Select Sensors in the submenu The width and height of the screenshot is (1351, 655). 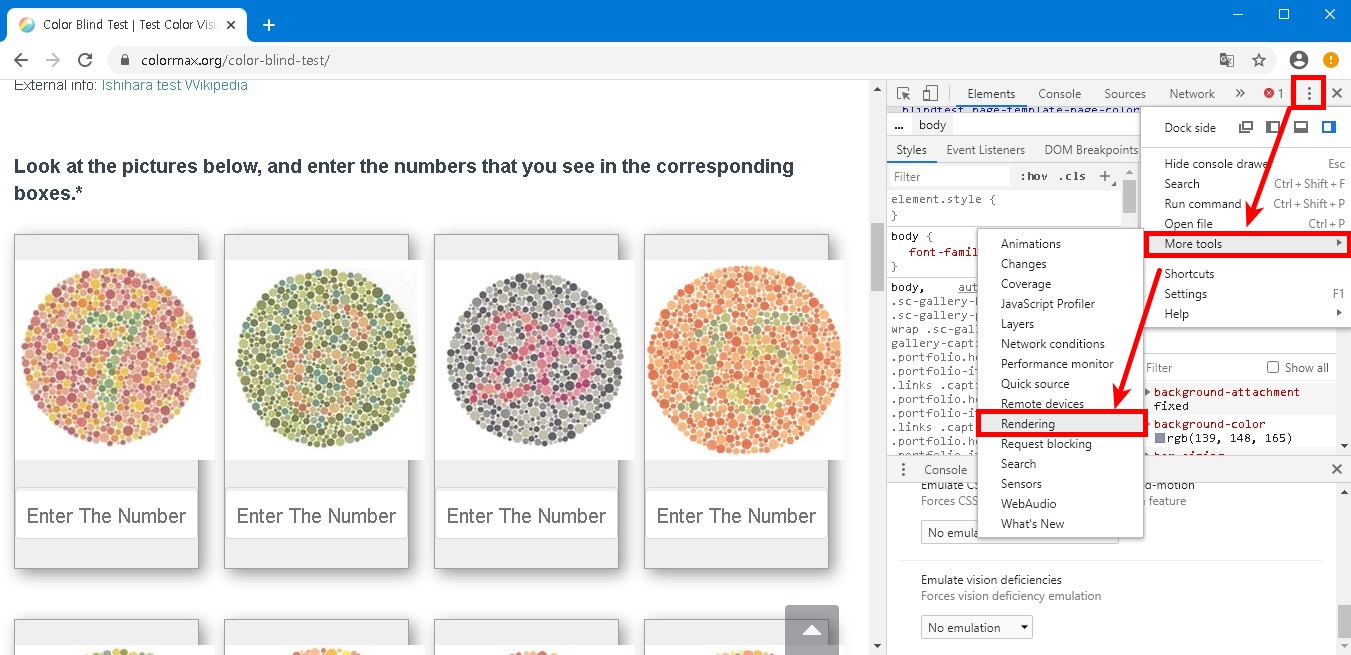coord(1061,484)
